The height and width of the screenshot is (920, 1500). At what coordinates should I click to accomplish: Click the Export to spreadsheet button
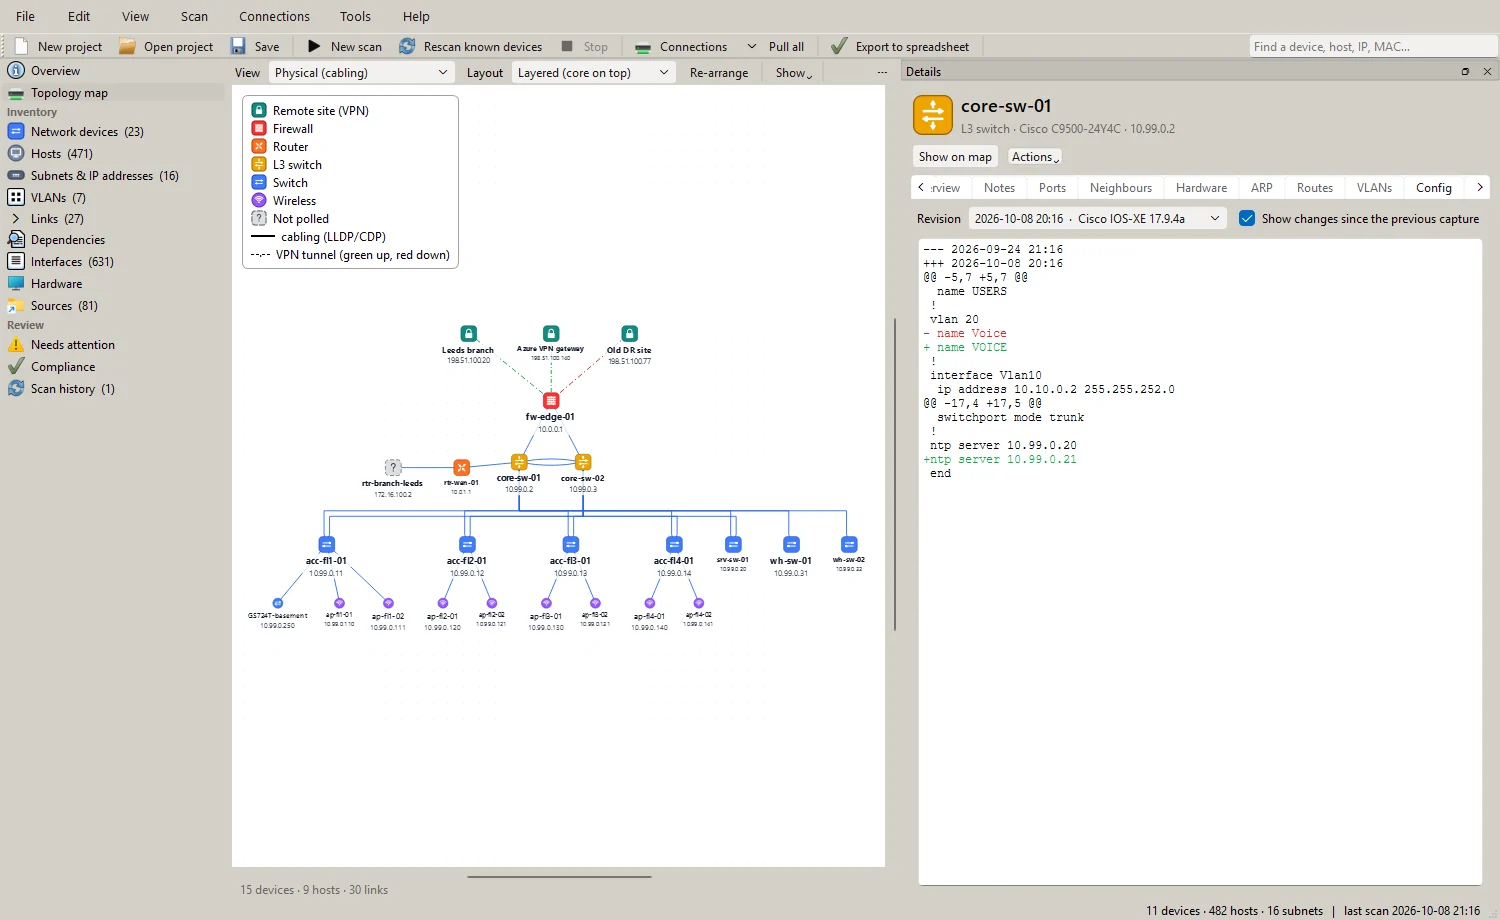(900, 46)
